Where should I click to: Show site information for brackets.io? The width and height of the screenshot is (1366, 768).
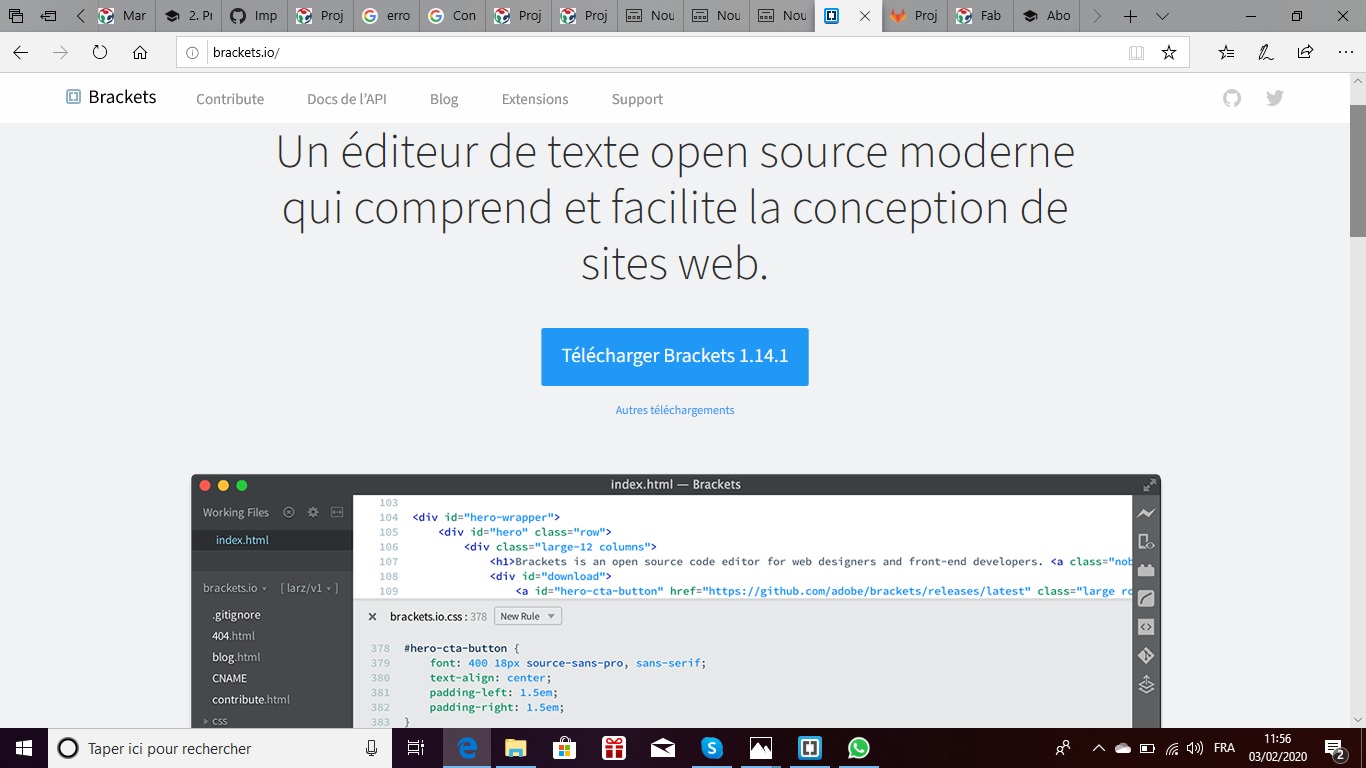click(193, 53)
